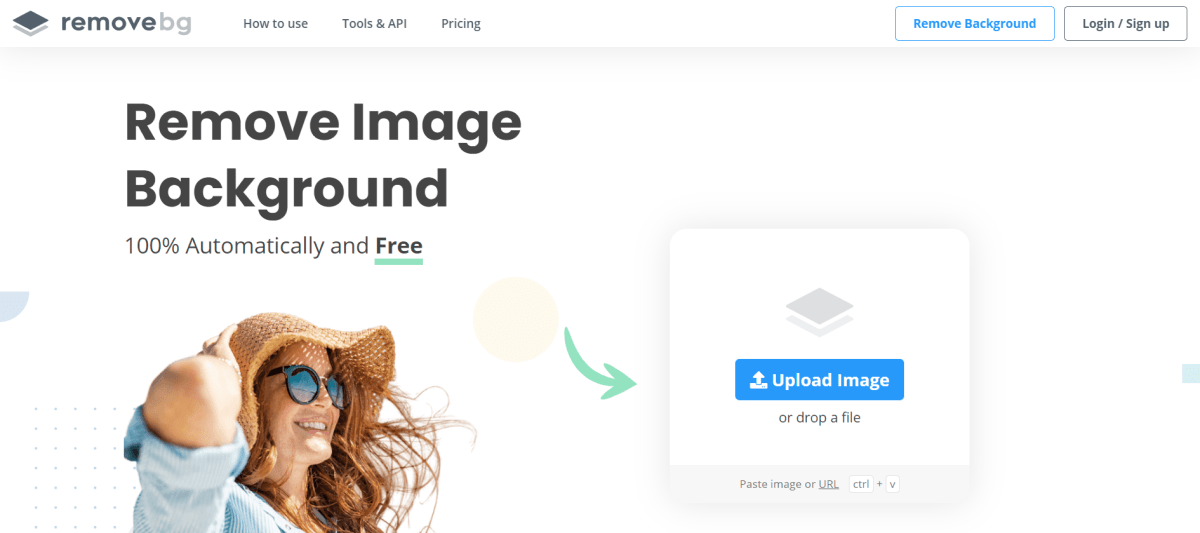This screenshot has width=1200, height=533.
Task: Click the v key badge
Action: 892,484
